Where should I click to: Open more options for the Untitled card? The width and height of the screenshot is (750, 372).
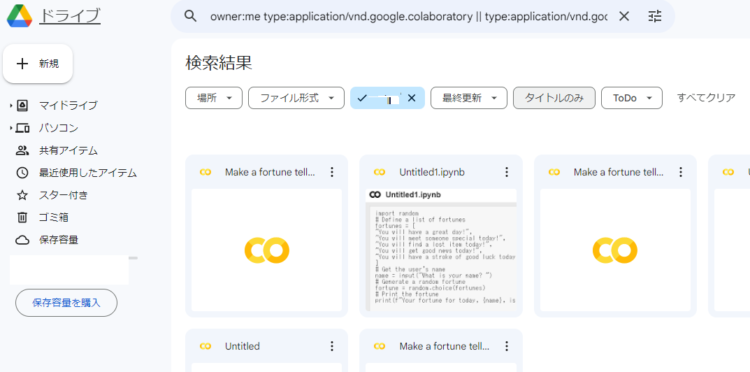[332, 346]
